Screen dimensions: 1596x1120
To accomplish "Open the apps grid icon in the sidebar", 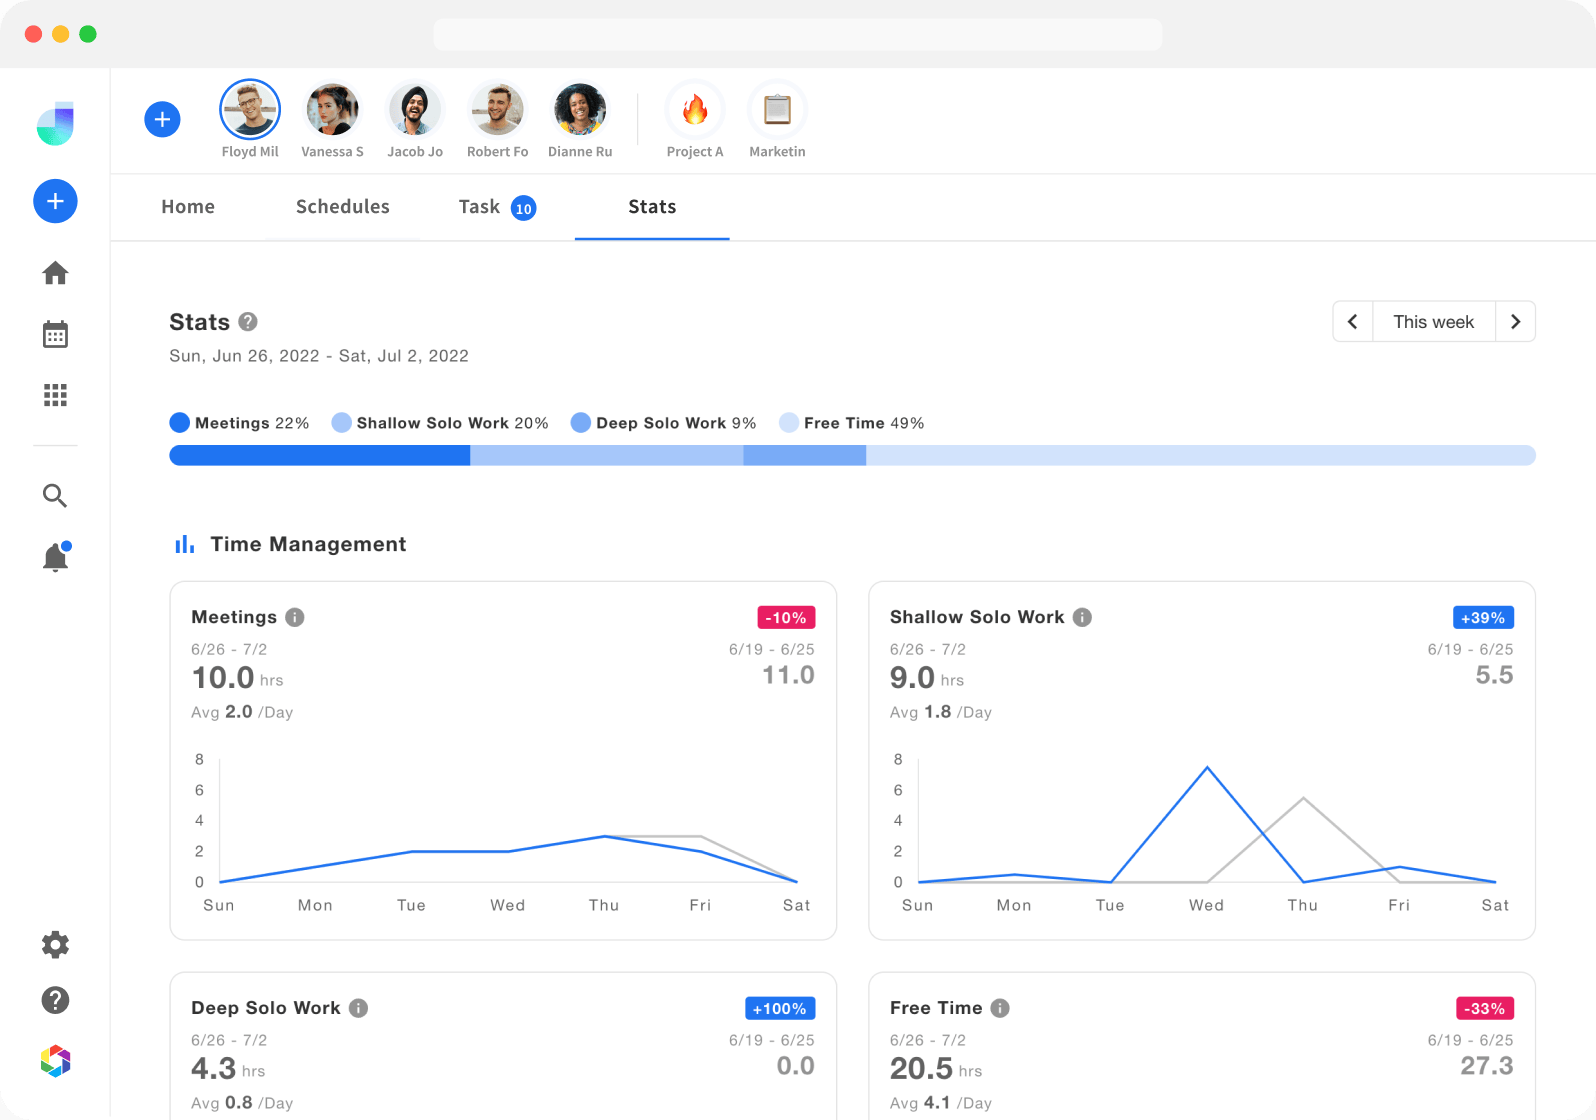I will click(x=55, y=395).
